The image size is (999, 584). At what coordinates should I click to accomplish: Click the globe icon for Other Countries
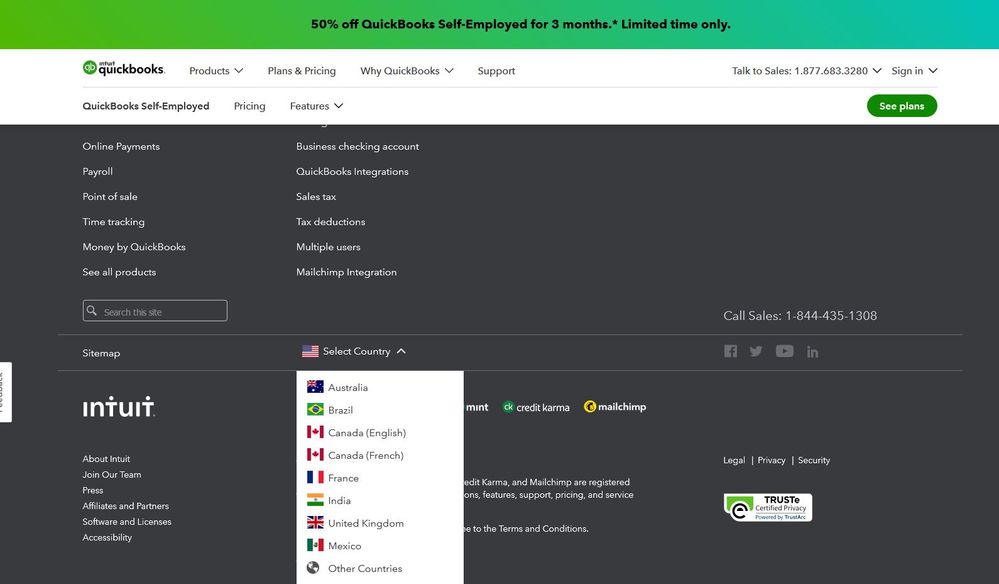click(x=313, y=567)
